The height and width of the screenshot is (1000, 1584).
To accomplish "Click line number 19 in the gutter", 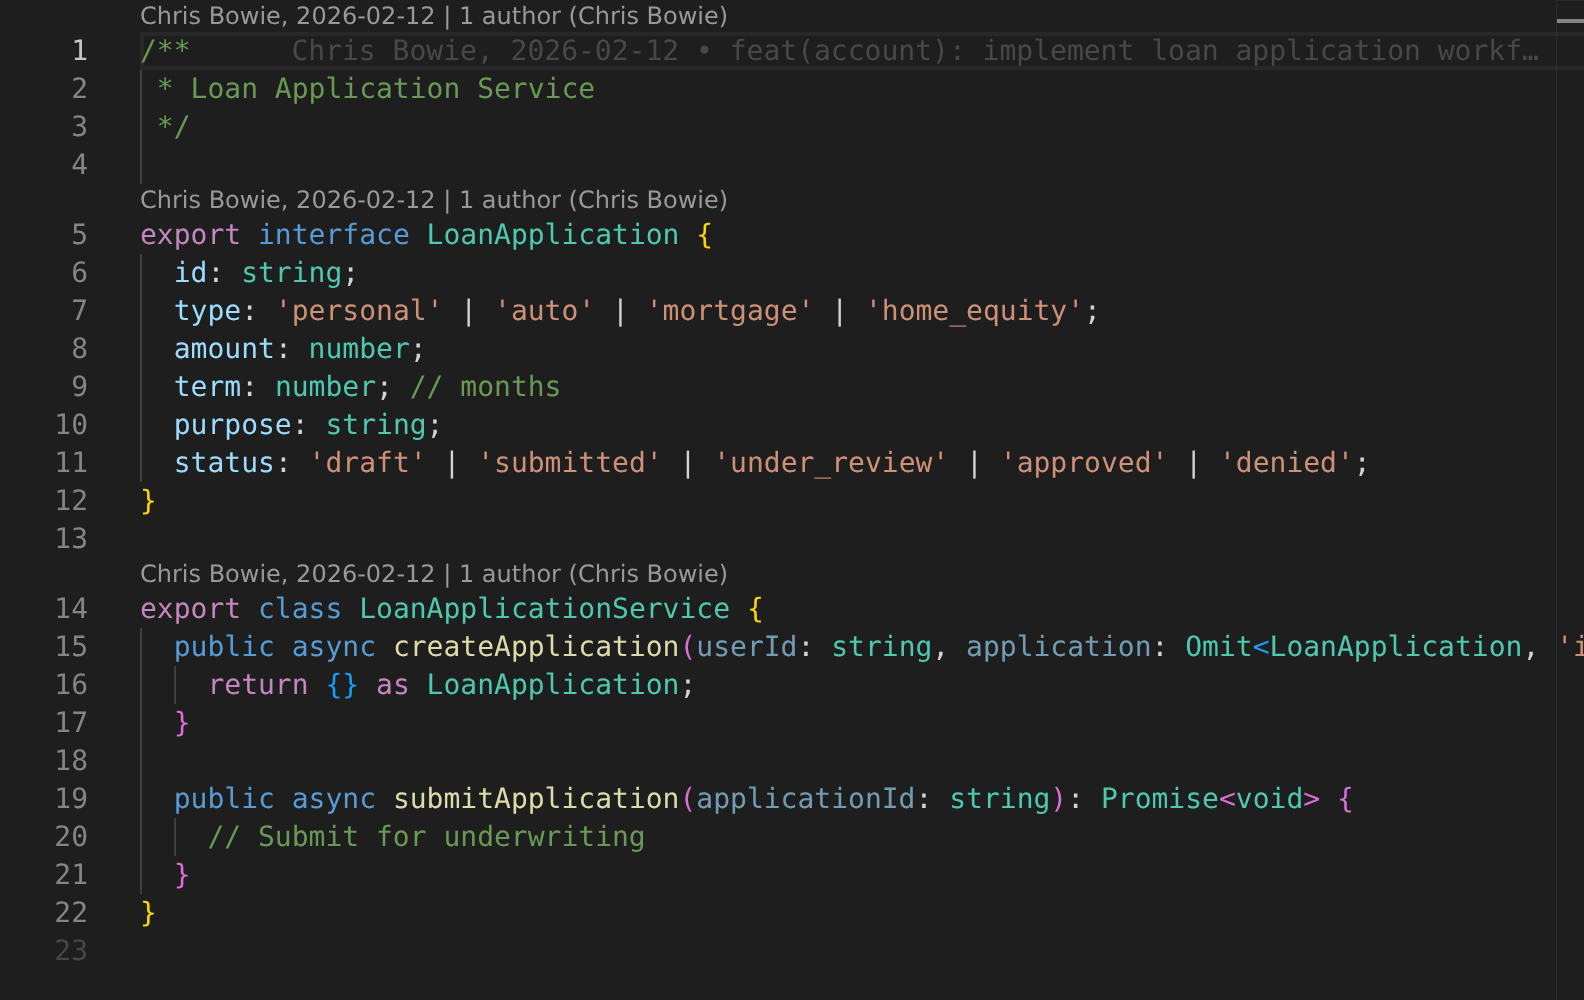I will tap(71, 799).
